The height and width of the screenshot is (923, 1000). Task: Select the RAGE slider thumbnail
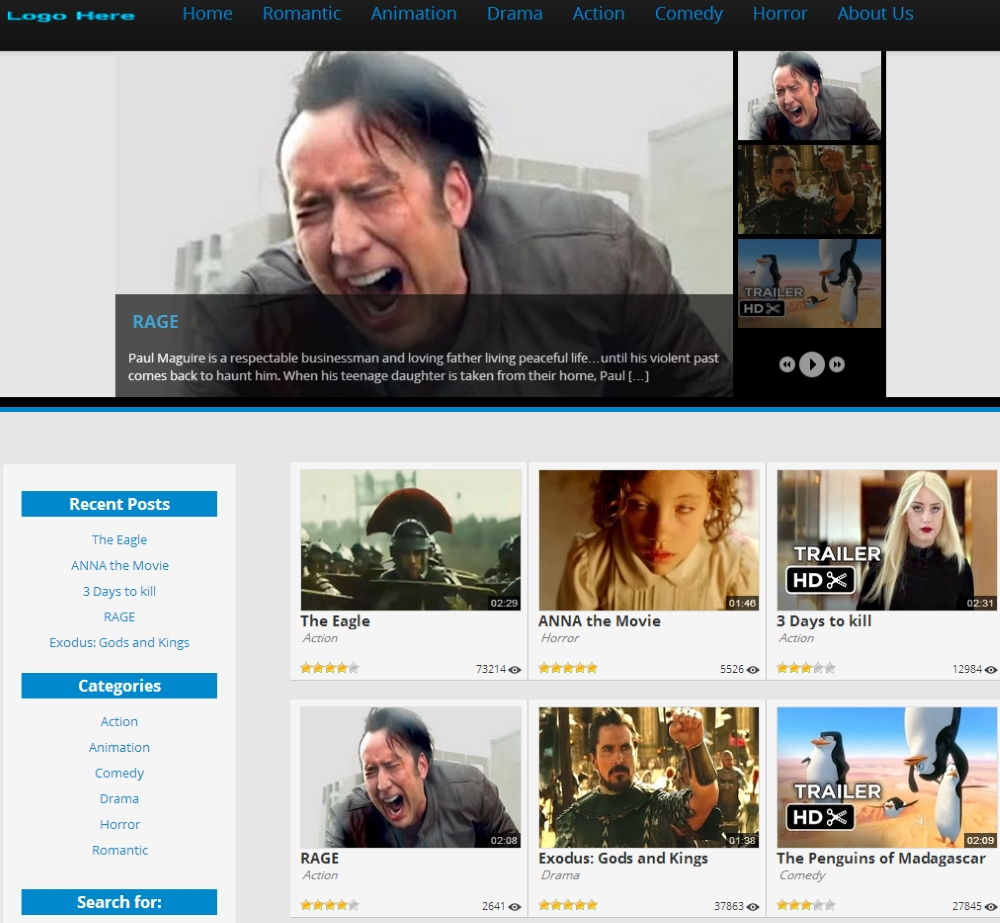(809, 96)
